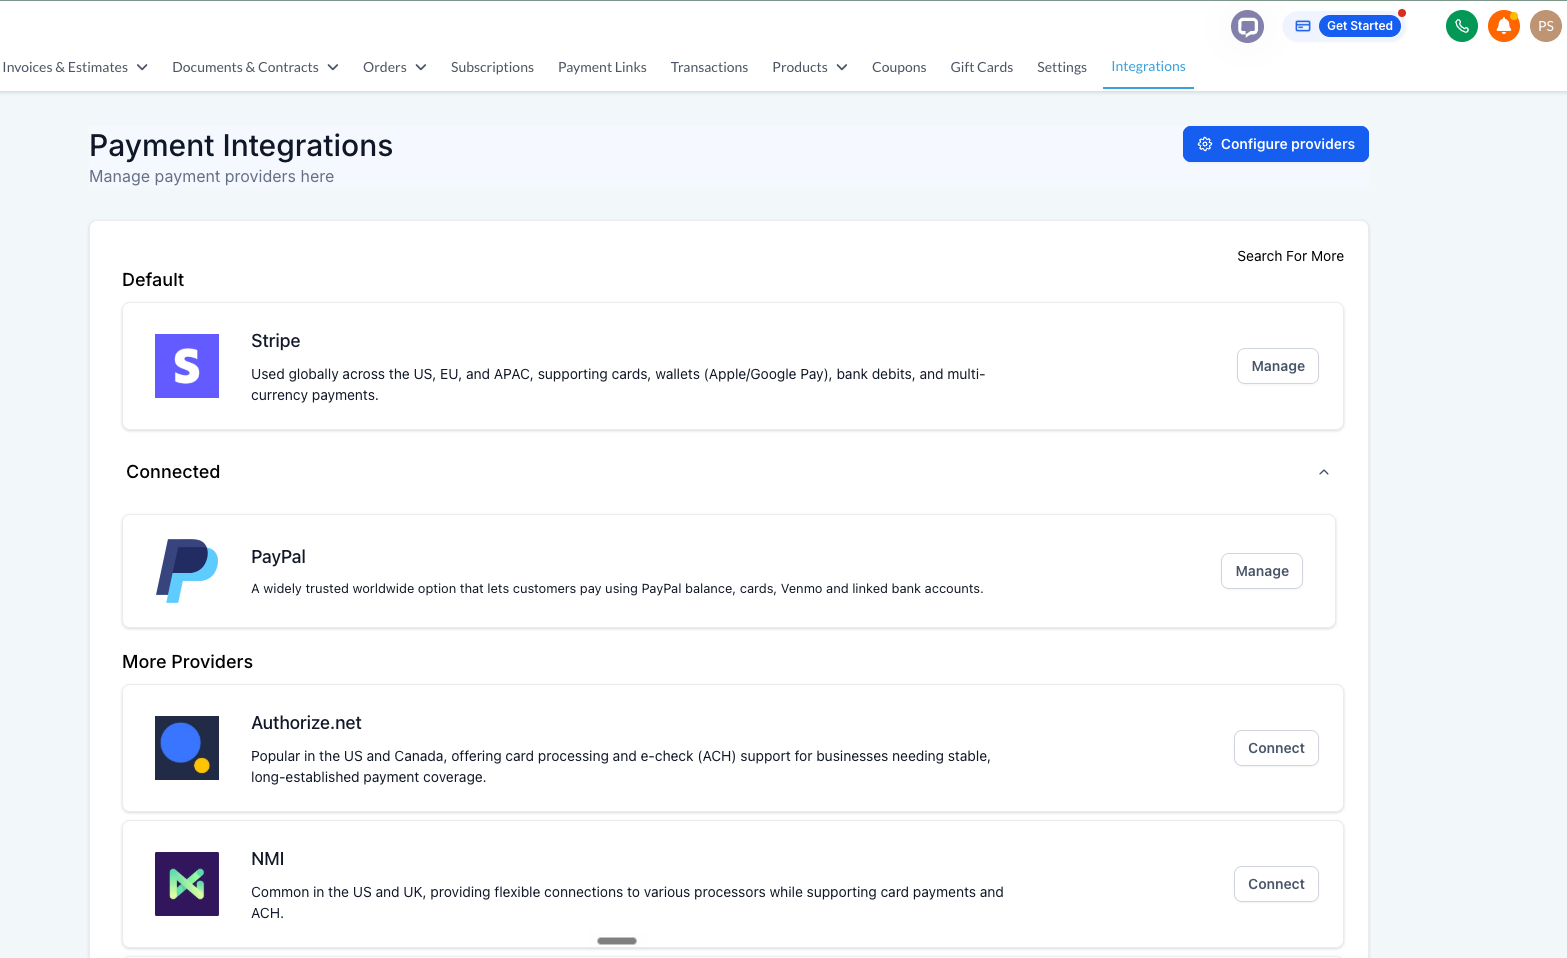Click the PayPal provider name
1567x958 pixels.
[x=278, y=557]
